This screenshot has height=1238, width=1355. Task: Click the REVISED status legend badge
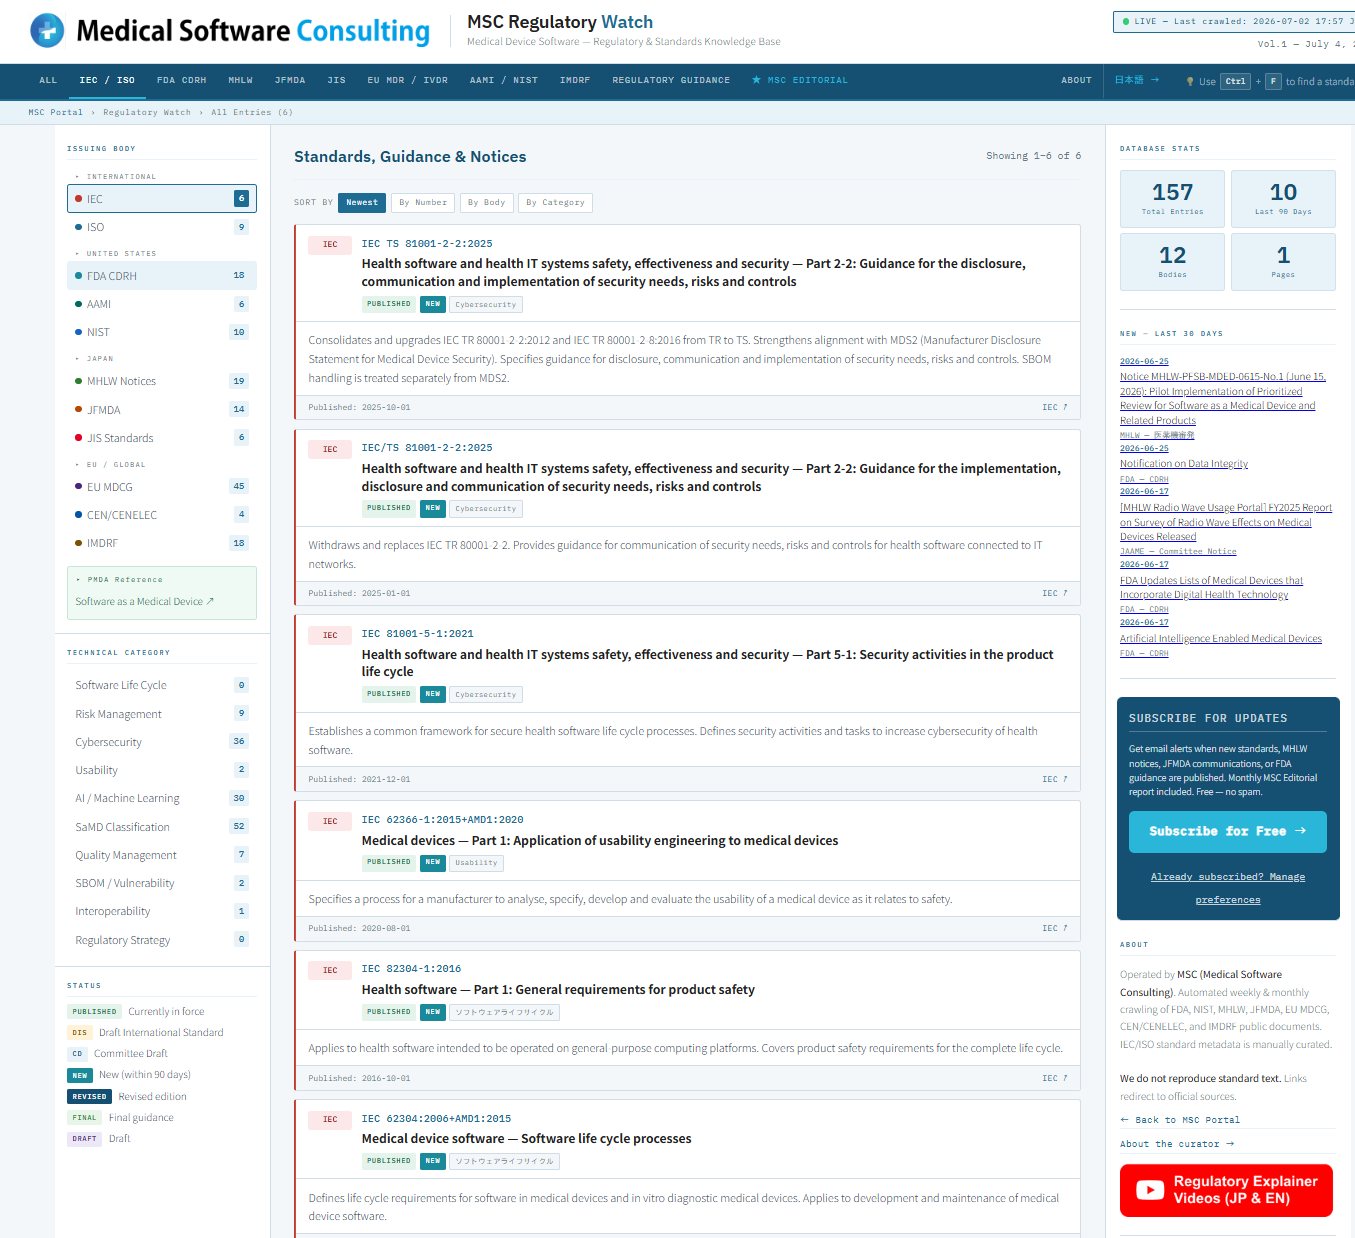point(89,1097)
